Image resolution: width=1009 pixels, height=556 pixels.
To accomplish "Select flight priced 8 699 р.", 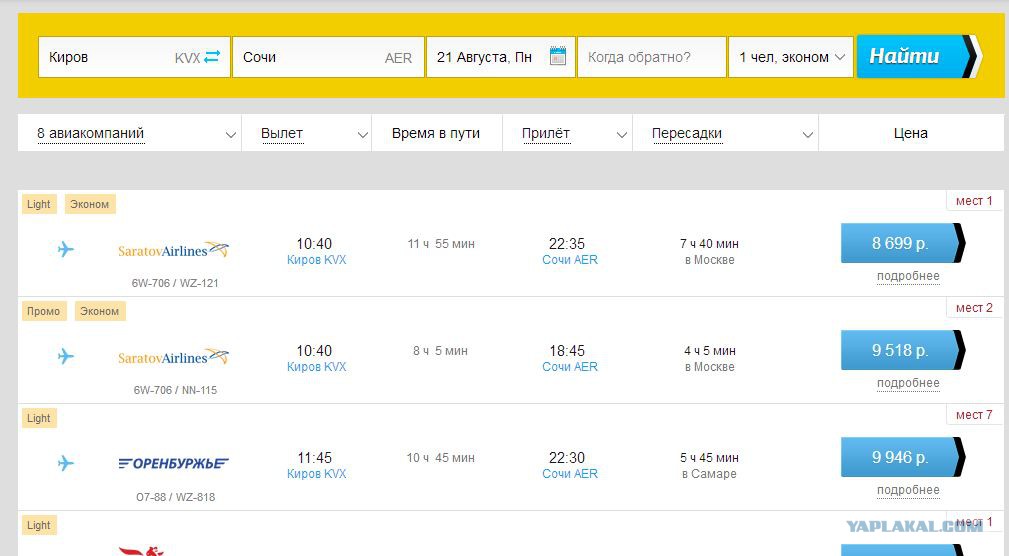I will click(903, 243).
